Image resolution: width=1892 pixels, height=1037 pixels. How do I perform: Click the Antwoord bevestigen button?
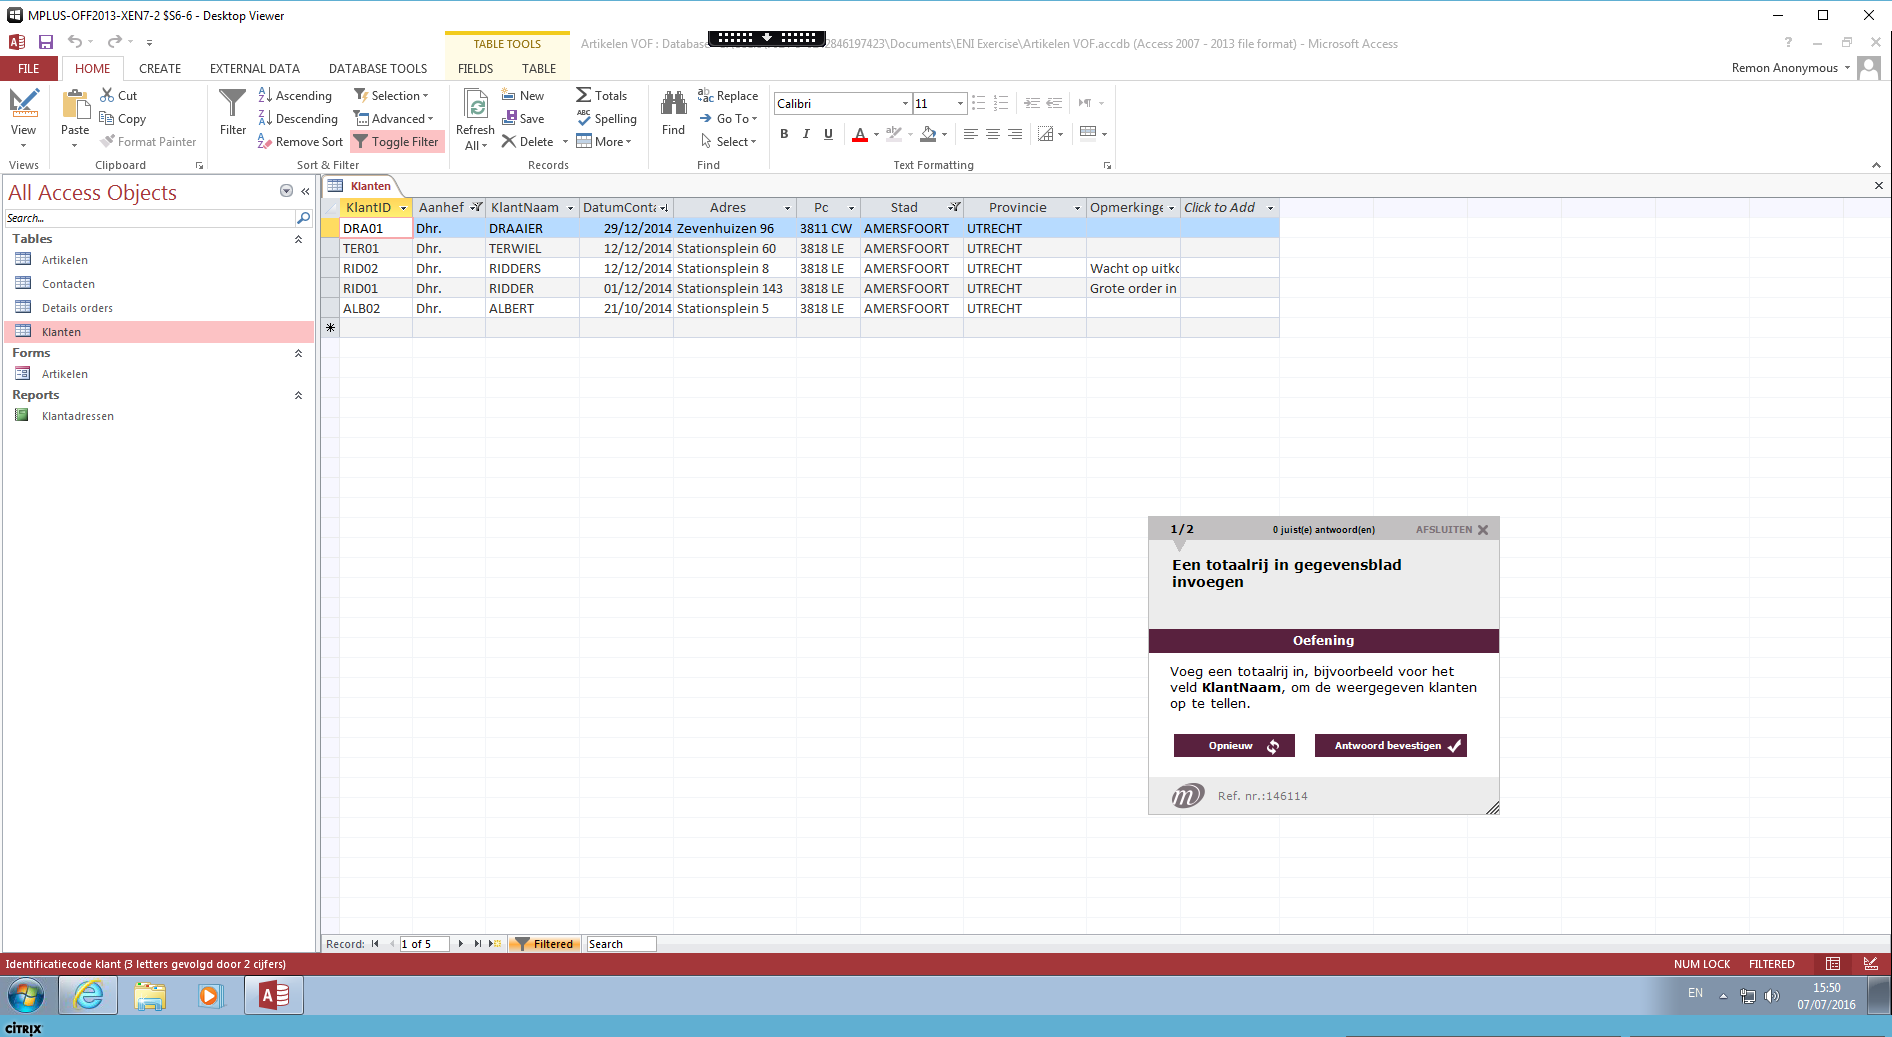(1390, 746)
